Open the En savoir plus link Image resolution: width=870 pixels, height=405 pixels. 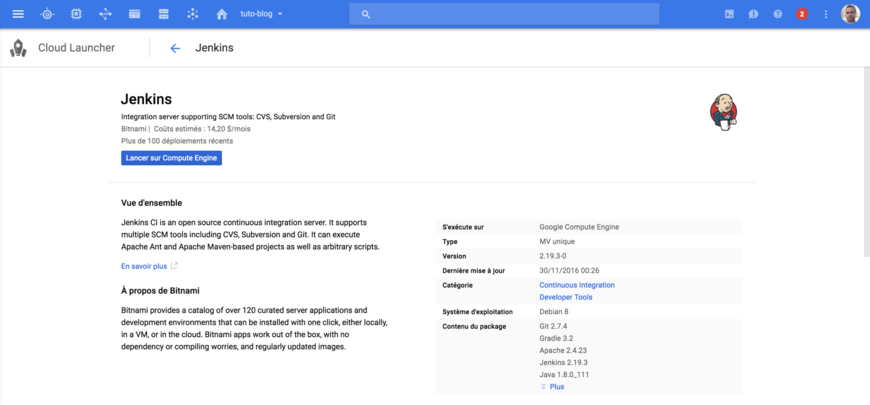pyautogui.click(x=144, y=266)
